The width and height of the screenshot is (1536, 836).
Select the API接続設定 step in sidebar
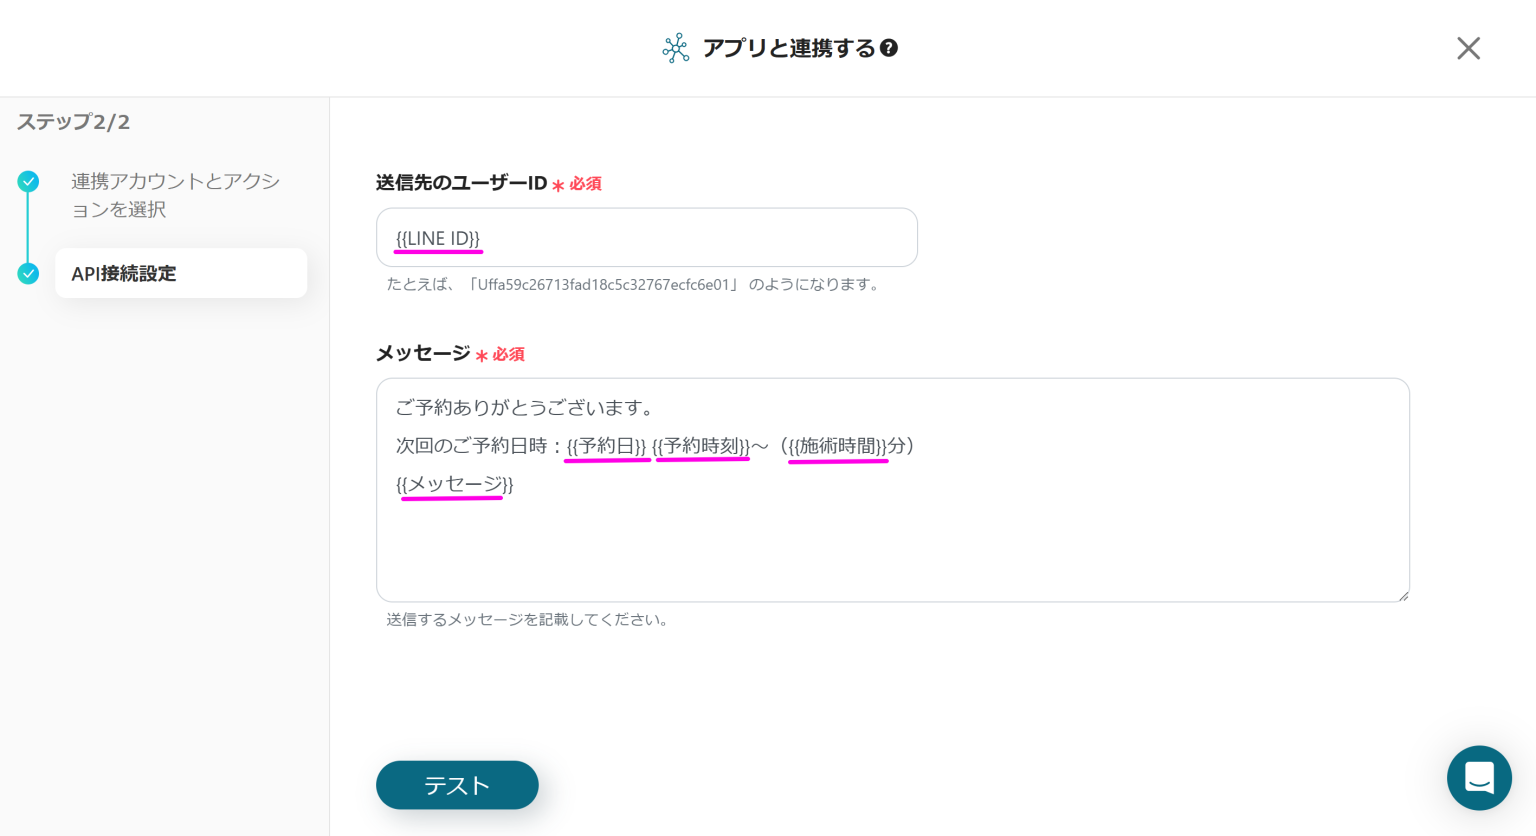(x=122, y=273)
